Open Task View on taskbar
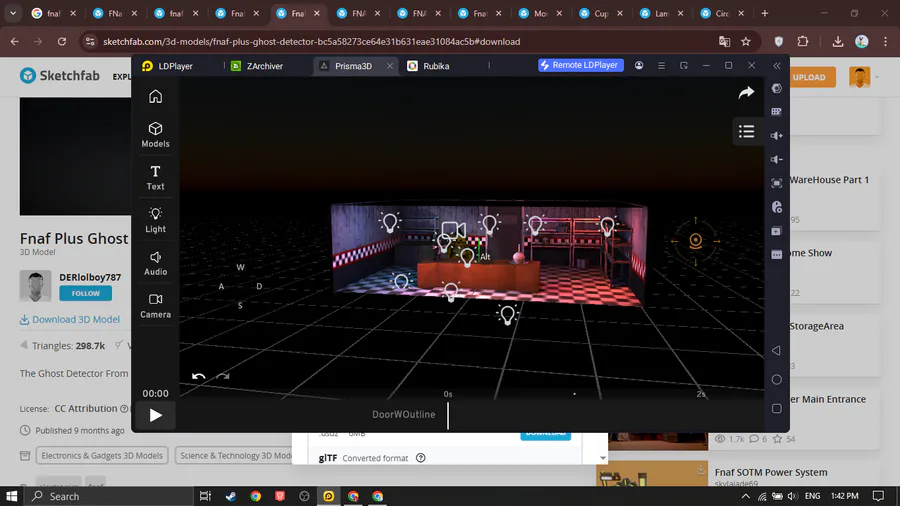The width and height of the screenshot is (900, 506). [205, 496]
